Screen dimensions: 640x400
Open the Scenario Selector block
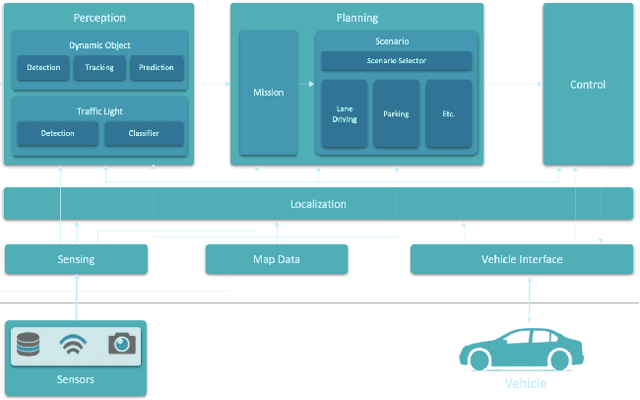pyautogui.click(x=396, y=61)
